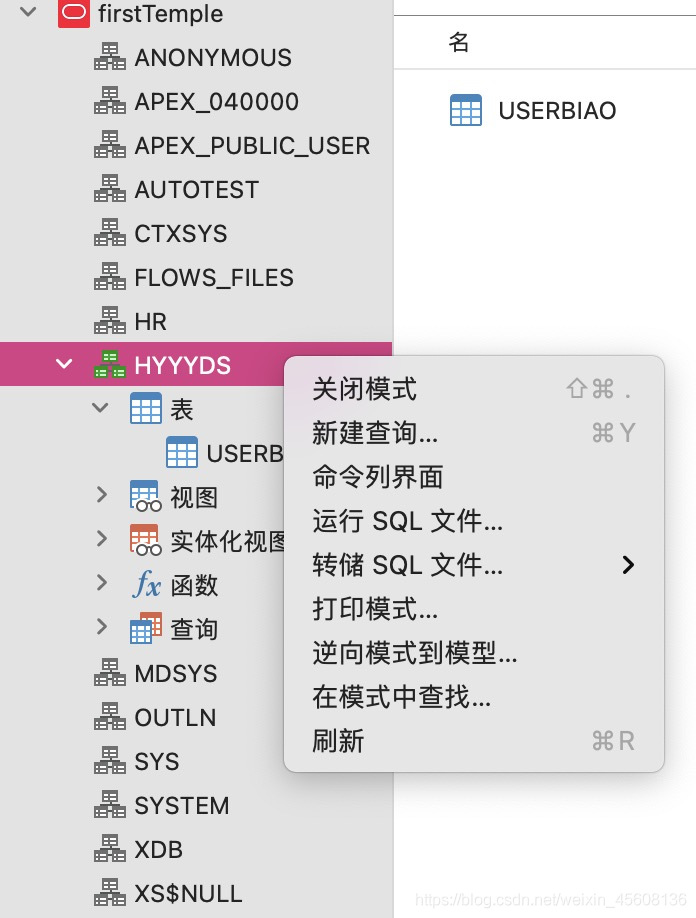Viewport: 696px width, 918px height.
Task: Choose 新建查询... from the context menu
Action: [x=375, y=433]
